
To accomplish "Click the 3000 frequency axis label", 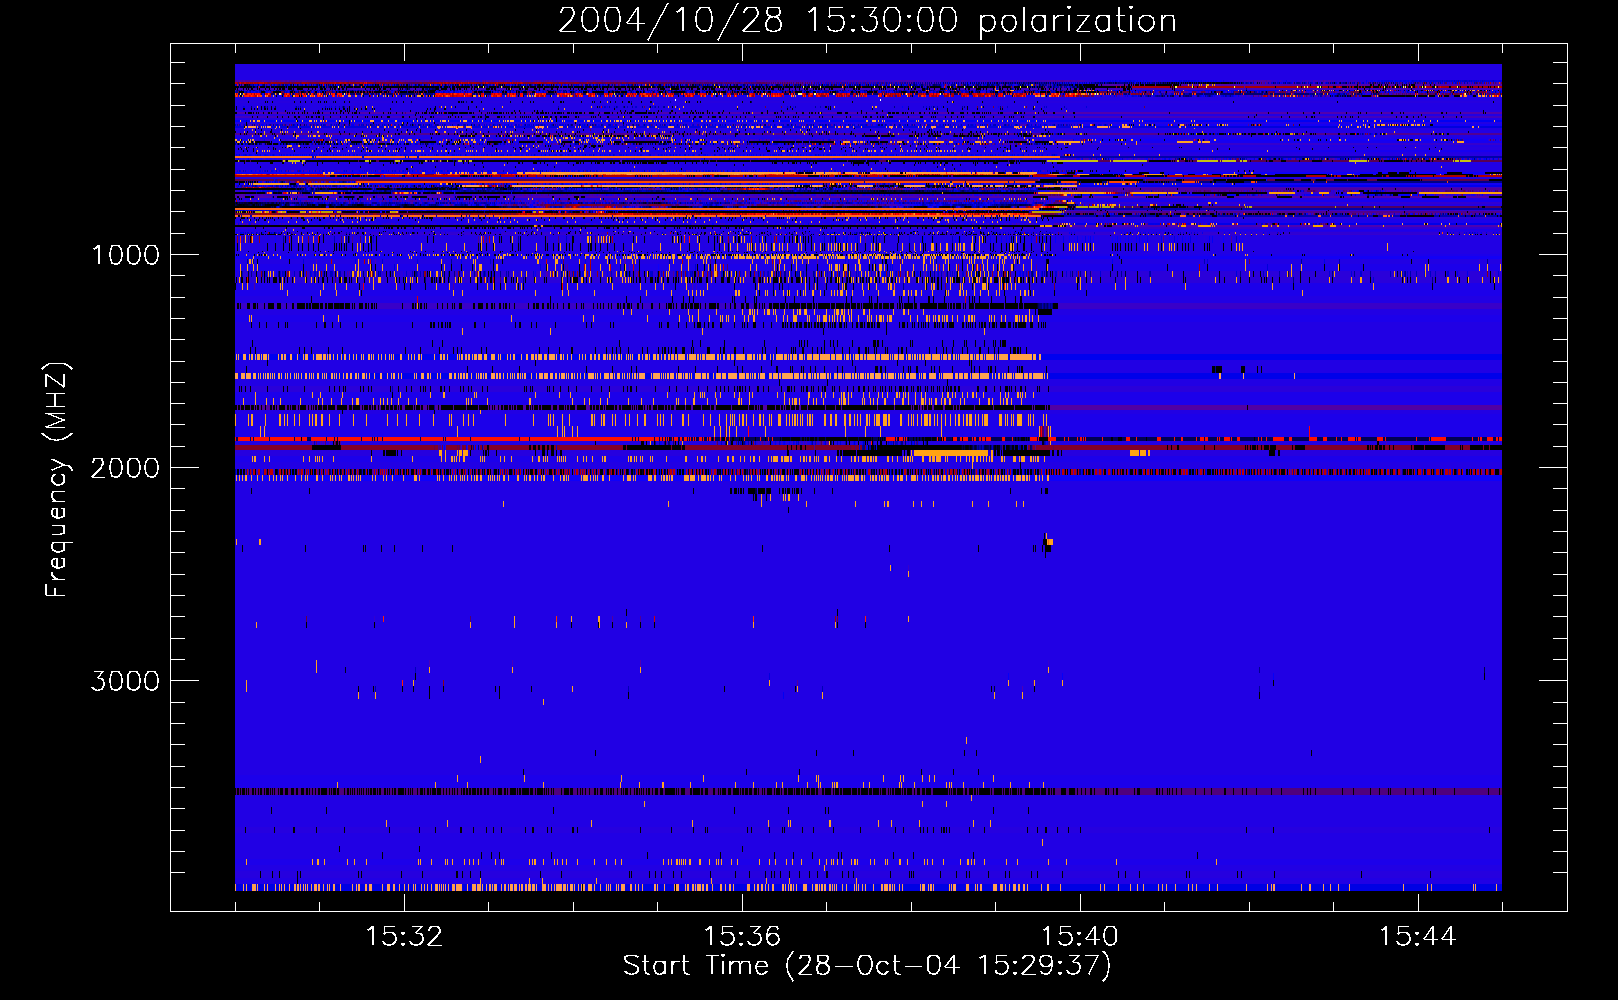I will [126, 681].
